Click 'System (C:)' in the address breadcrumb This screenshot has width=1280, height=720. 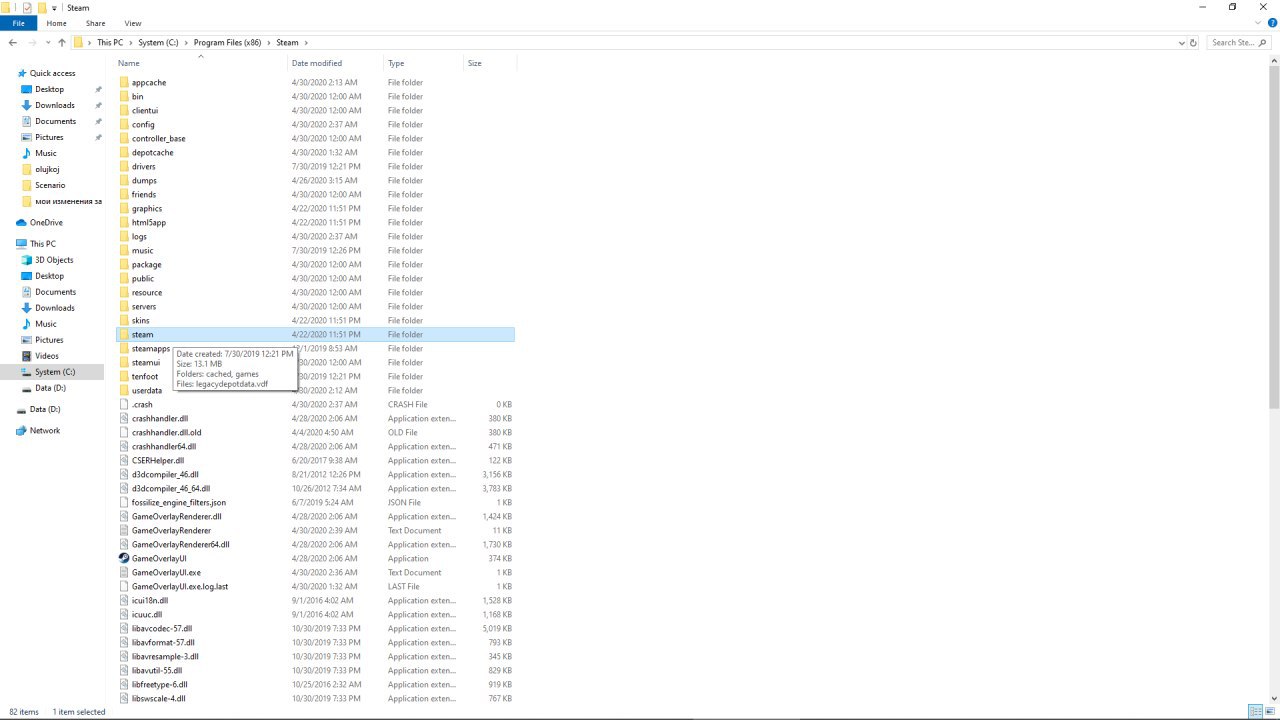pos(158,43)
